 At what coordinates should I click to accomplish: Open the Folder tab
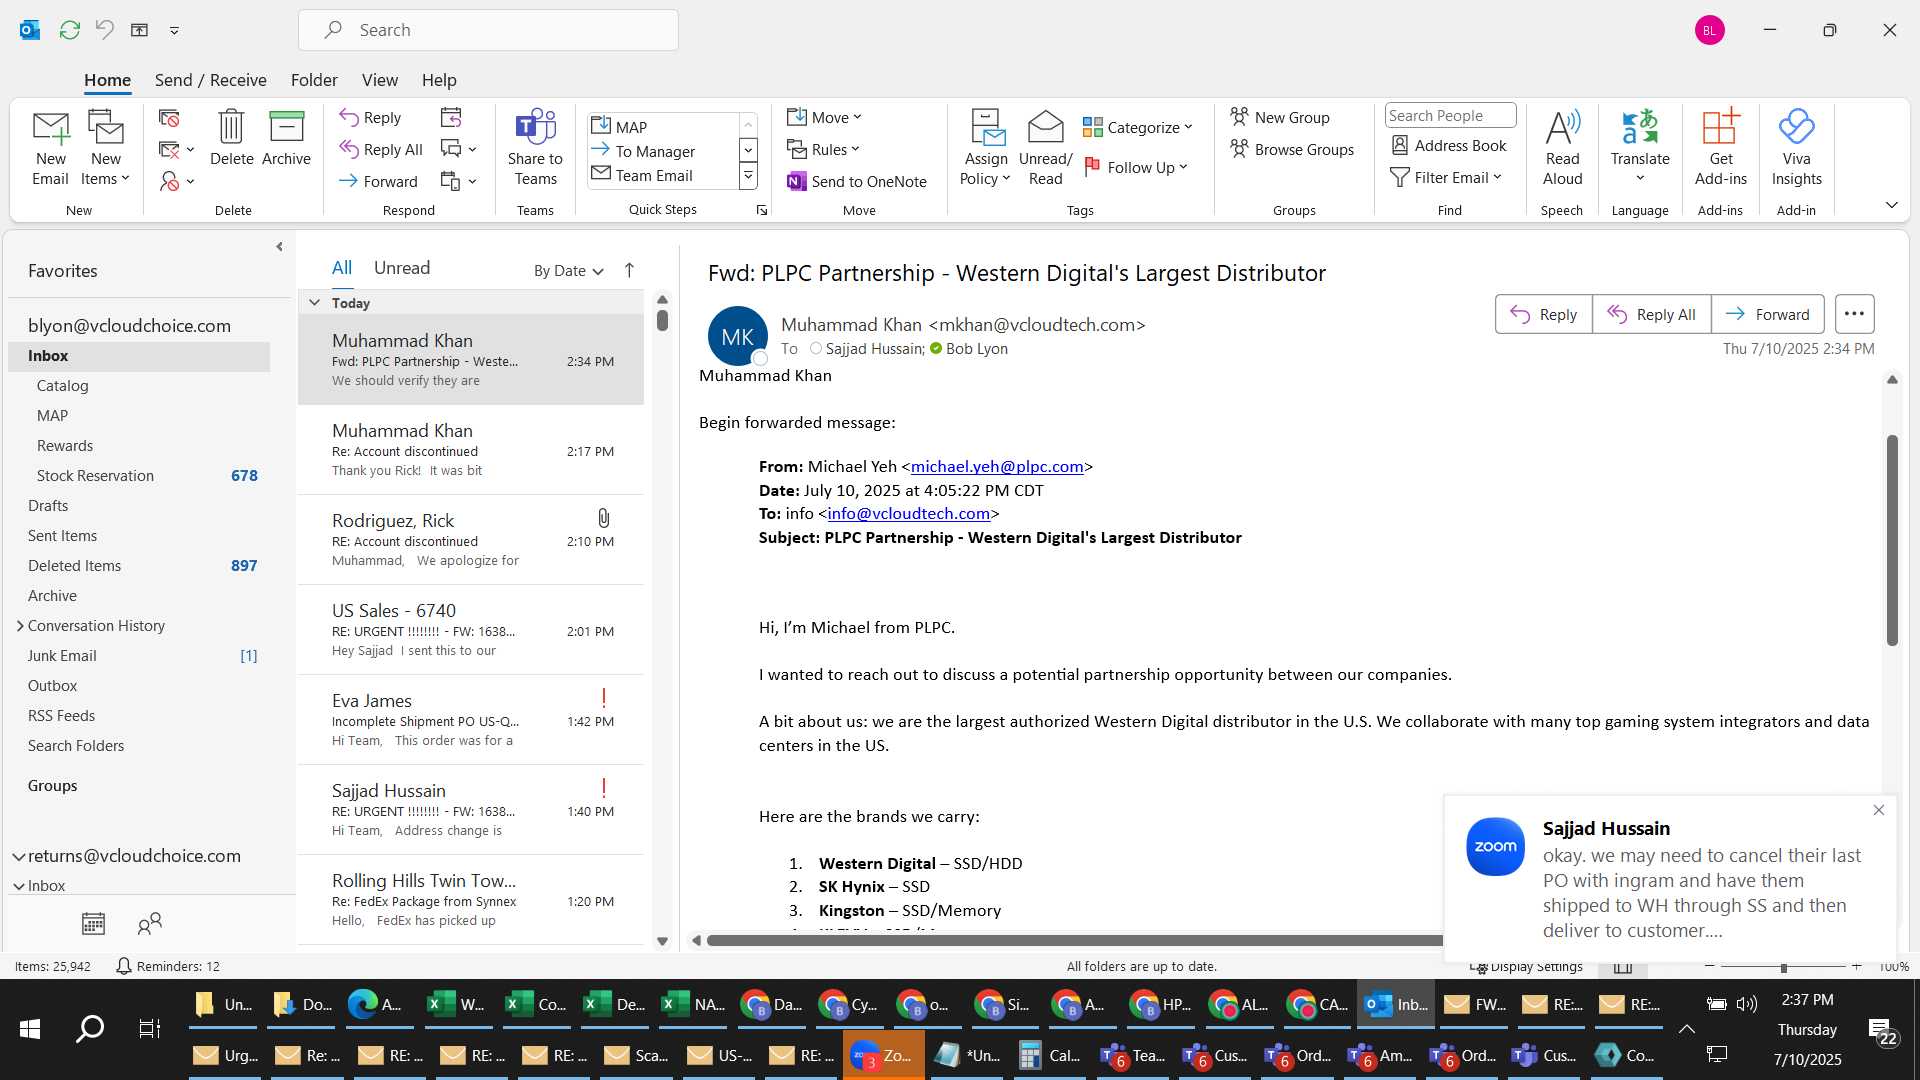point(314,80)
